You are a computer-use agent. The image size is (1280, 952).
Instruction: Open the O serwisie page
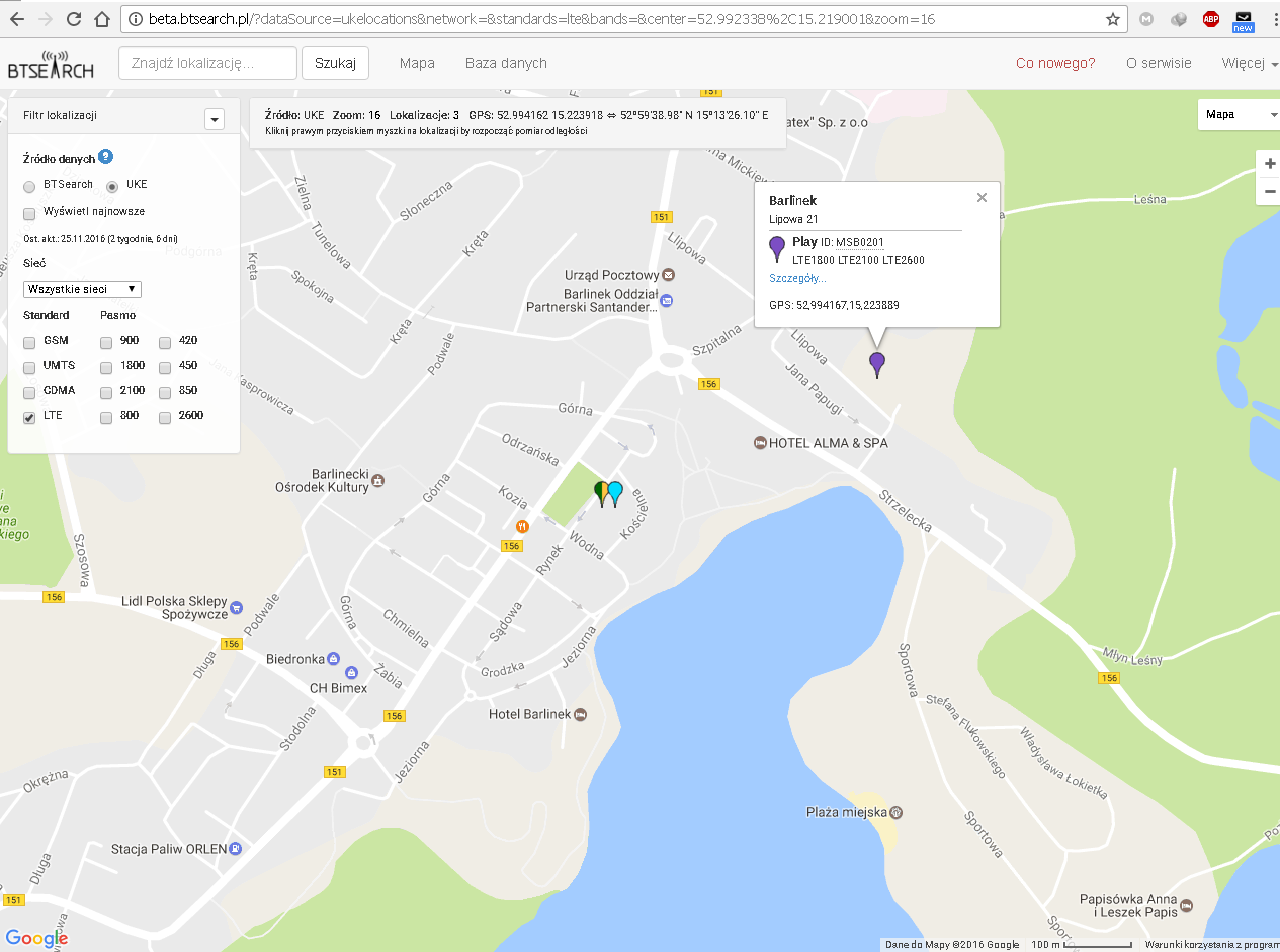(1159, 63)
